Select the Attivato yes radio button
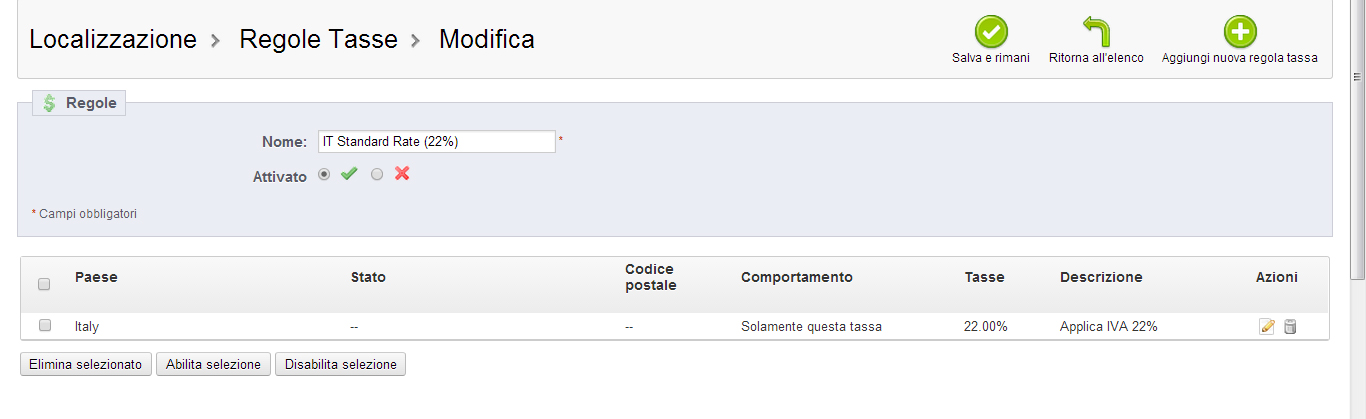The width and height of the screenshot is (1366, 419). [x=324, y=174]
